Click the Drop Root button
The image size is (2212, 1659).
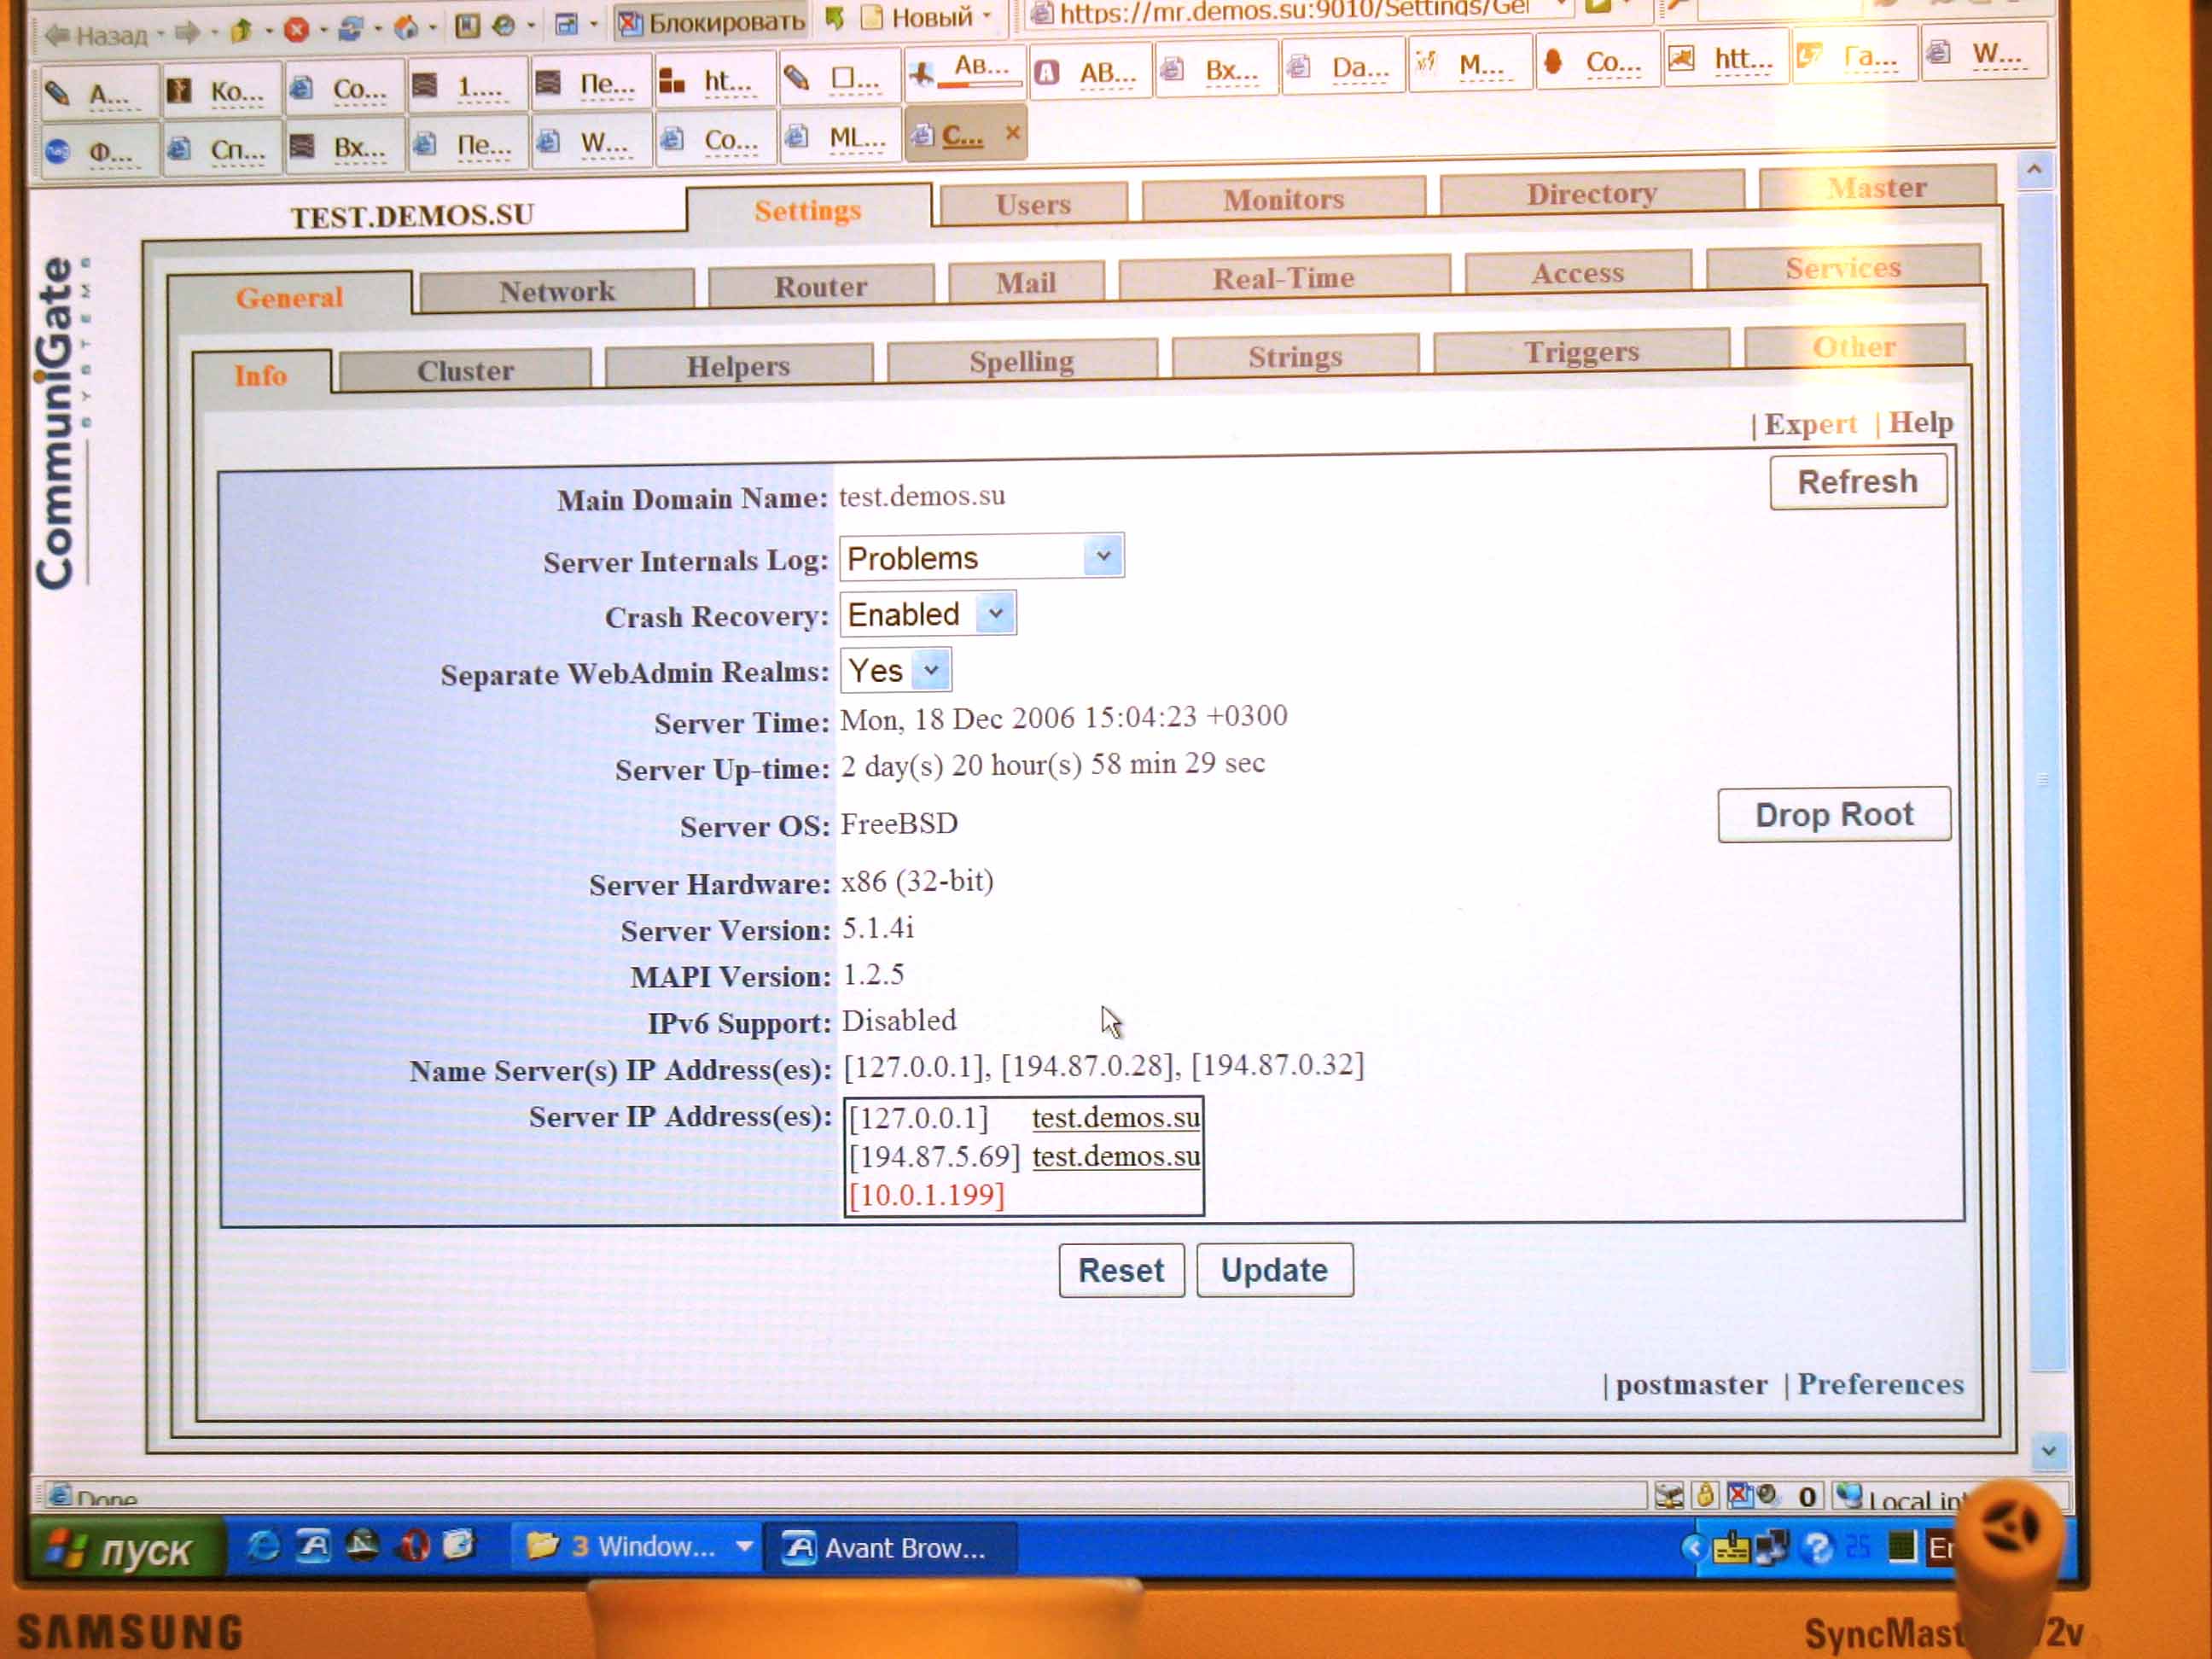point(1833,815)
